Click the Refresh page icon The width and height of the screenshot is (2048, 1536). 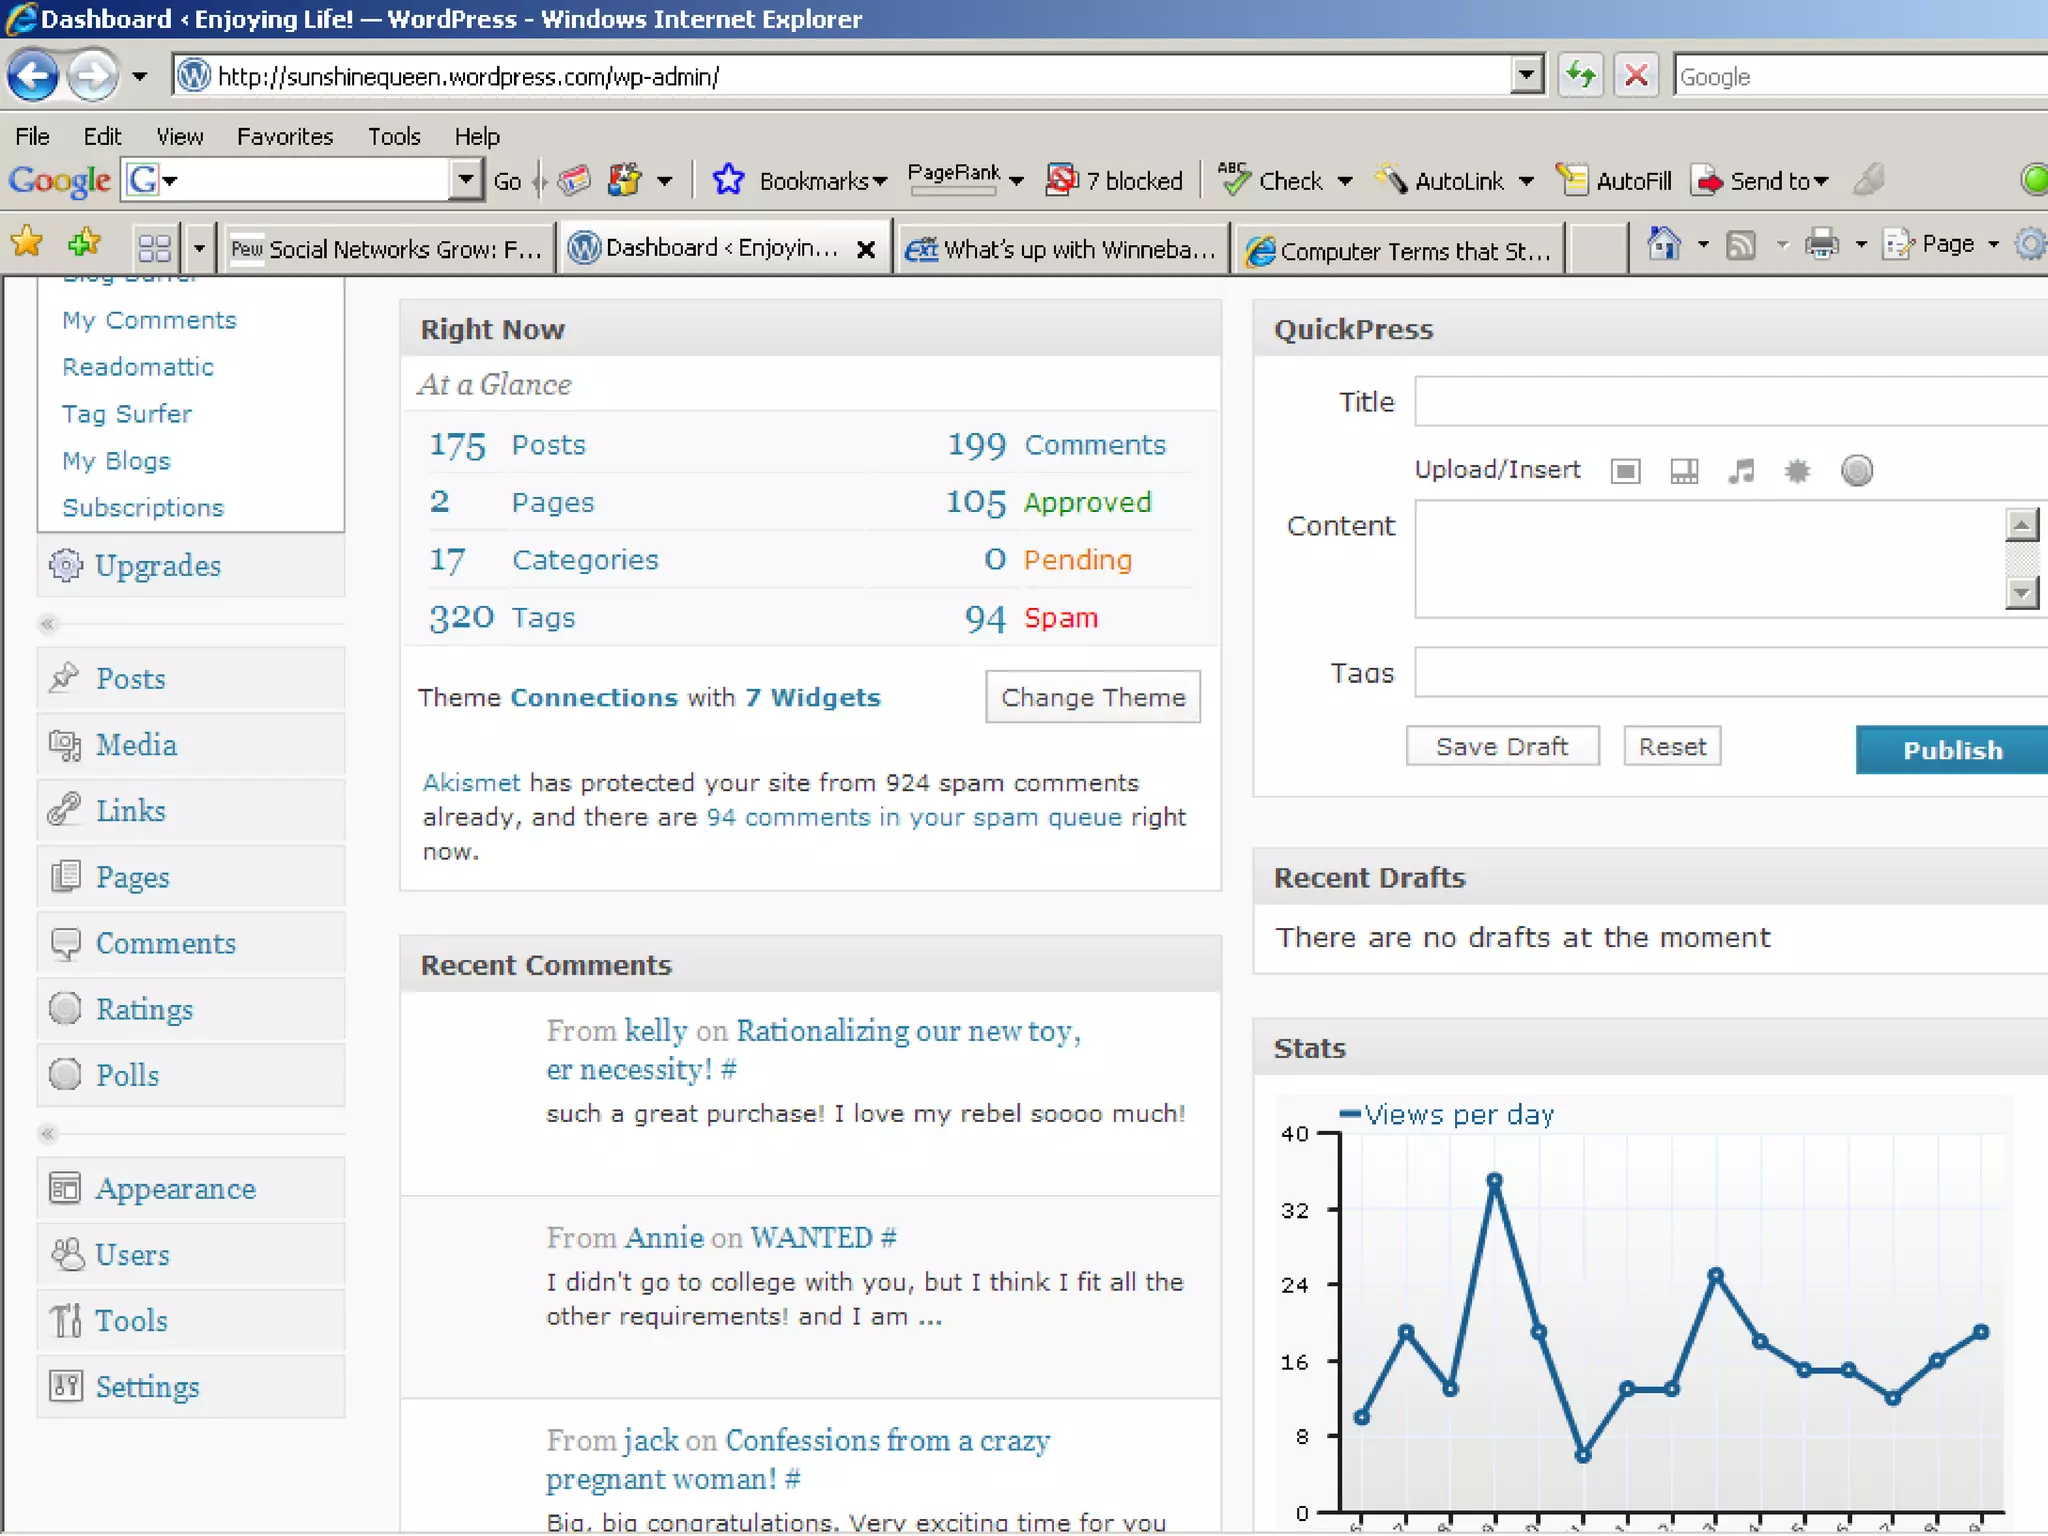point(1580,76)
